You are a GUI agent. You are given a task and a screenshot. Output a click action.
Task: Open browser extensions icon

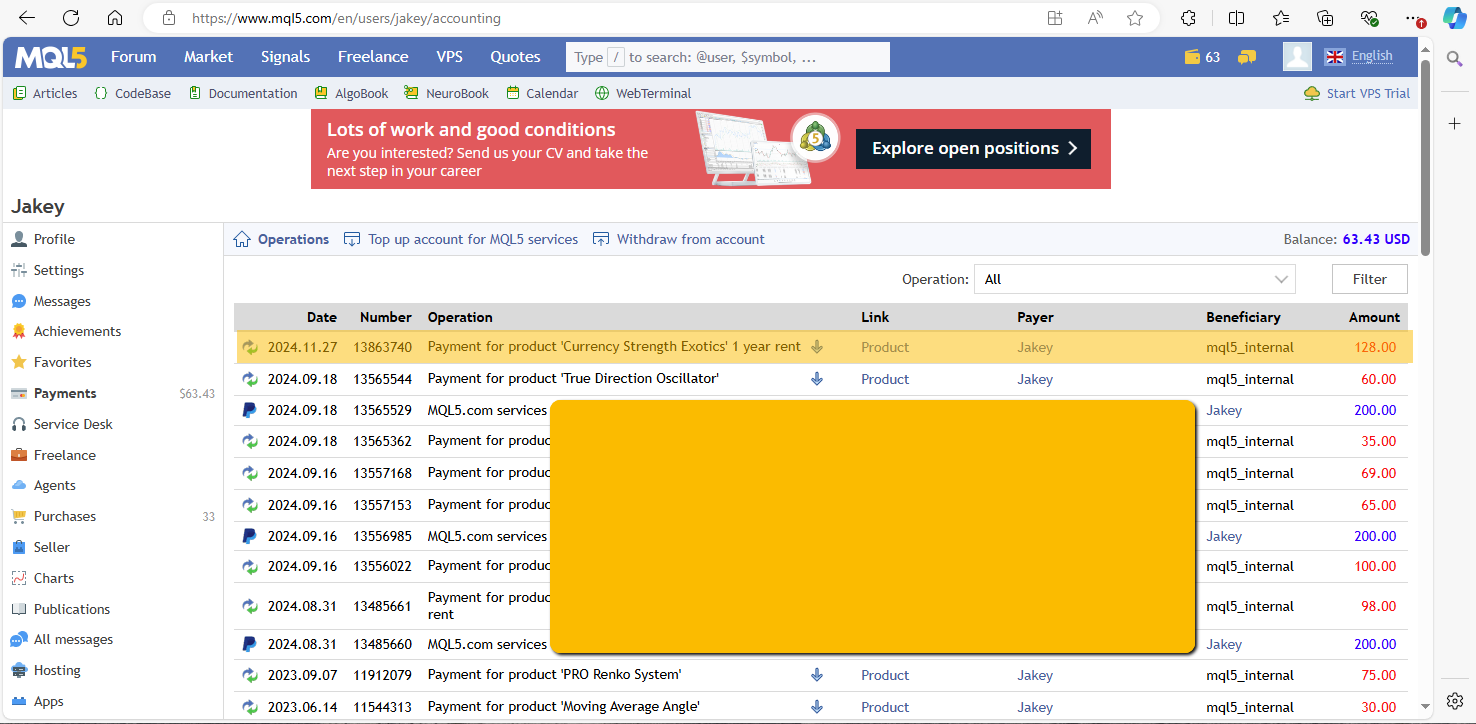pos(1188,18)
